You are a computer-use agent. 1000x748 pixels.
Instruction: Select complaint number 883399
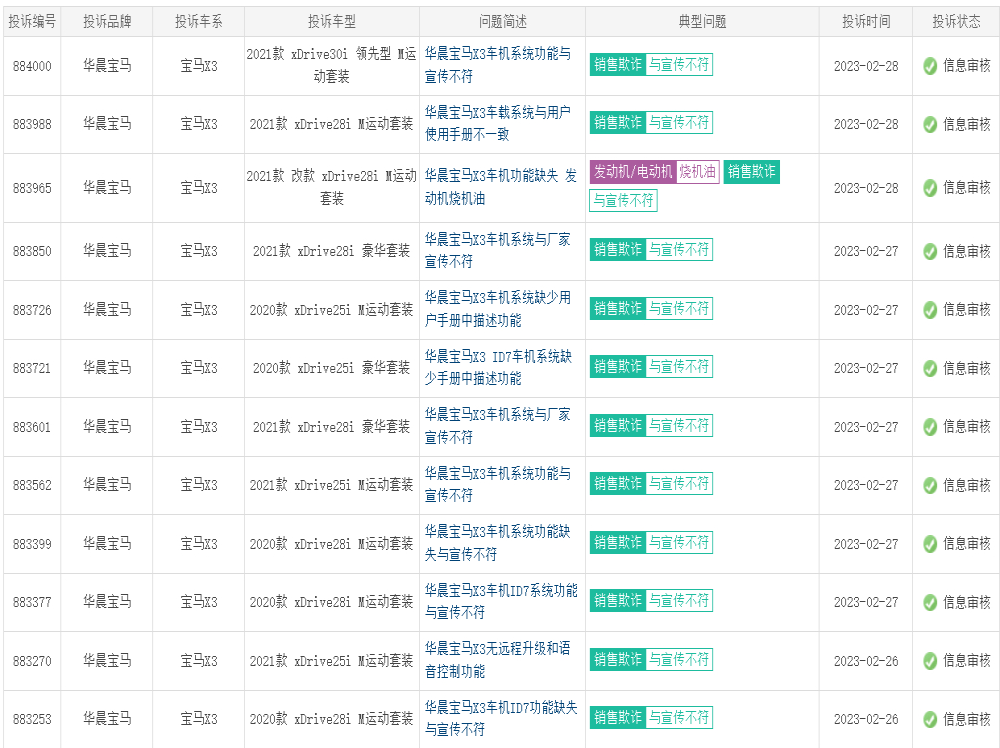pyautogui.click(x=32, y=544)
